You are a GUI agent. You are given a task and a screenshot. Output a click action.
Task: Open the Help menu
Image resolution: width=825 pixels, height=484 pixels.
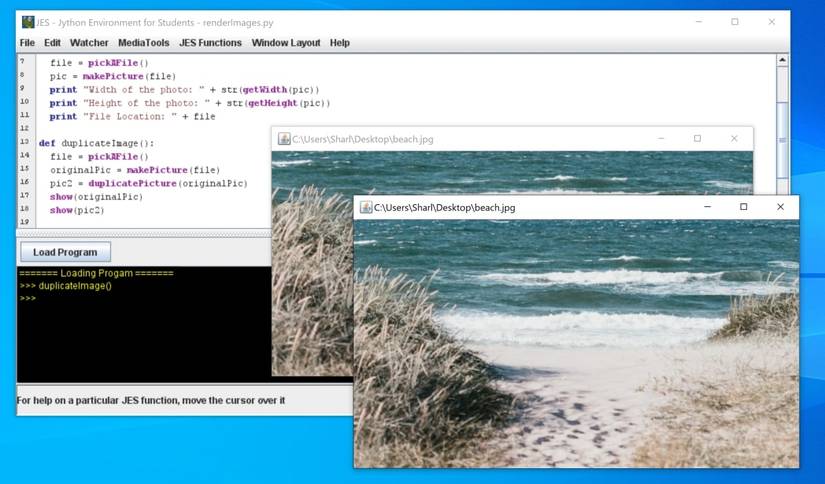[x=340, y=43]
